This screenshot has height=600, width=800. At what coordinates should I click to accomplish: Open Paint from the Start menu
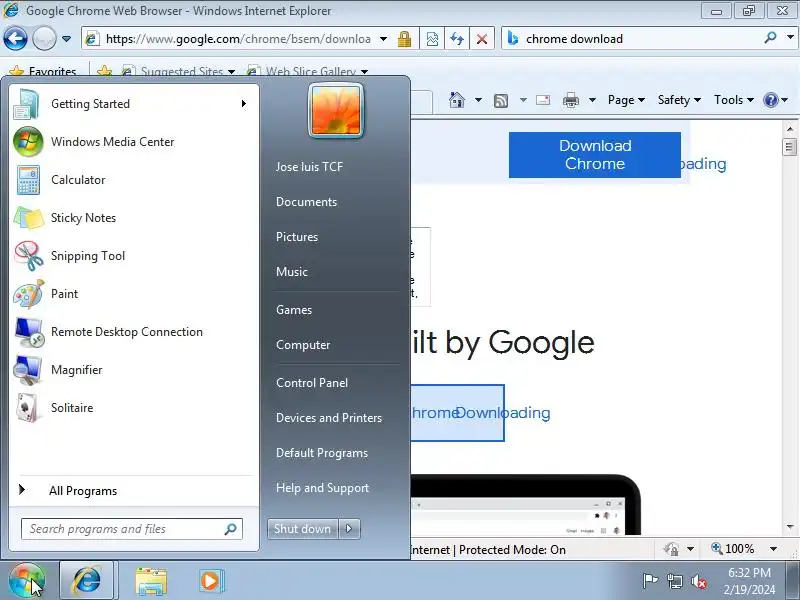[x=134, y=294]
